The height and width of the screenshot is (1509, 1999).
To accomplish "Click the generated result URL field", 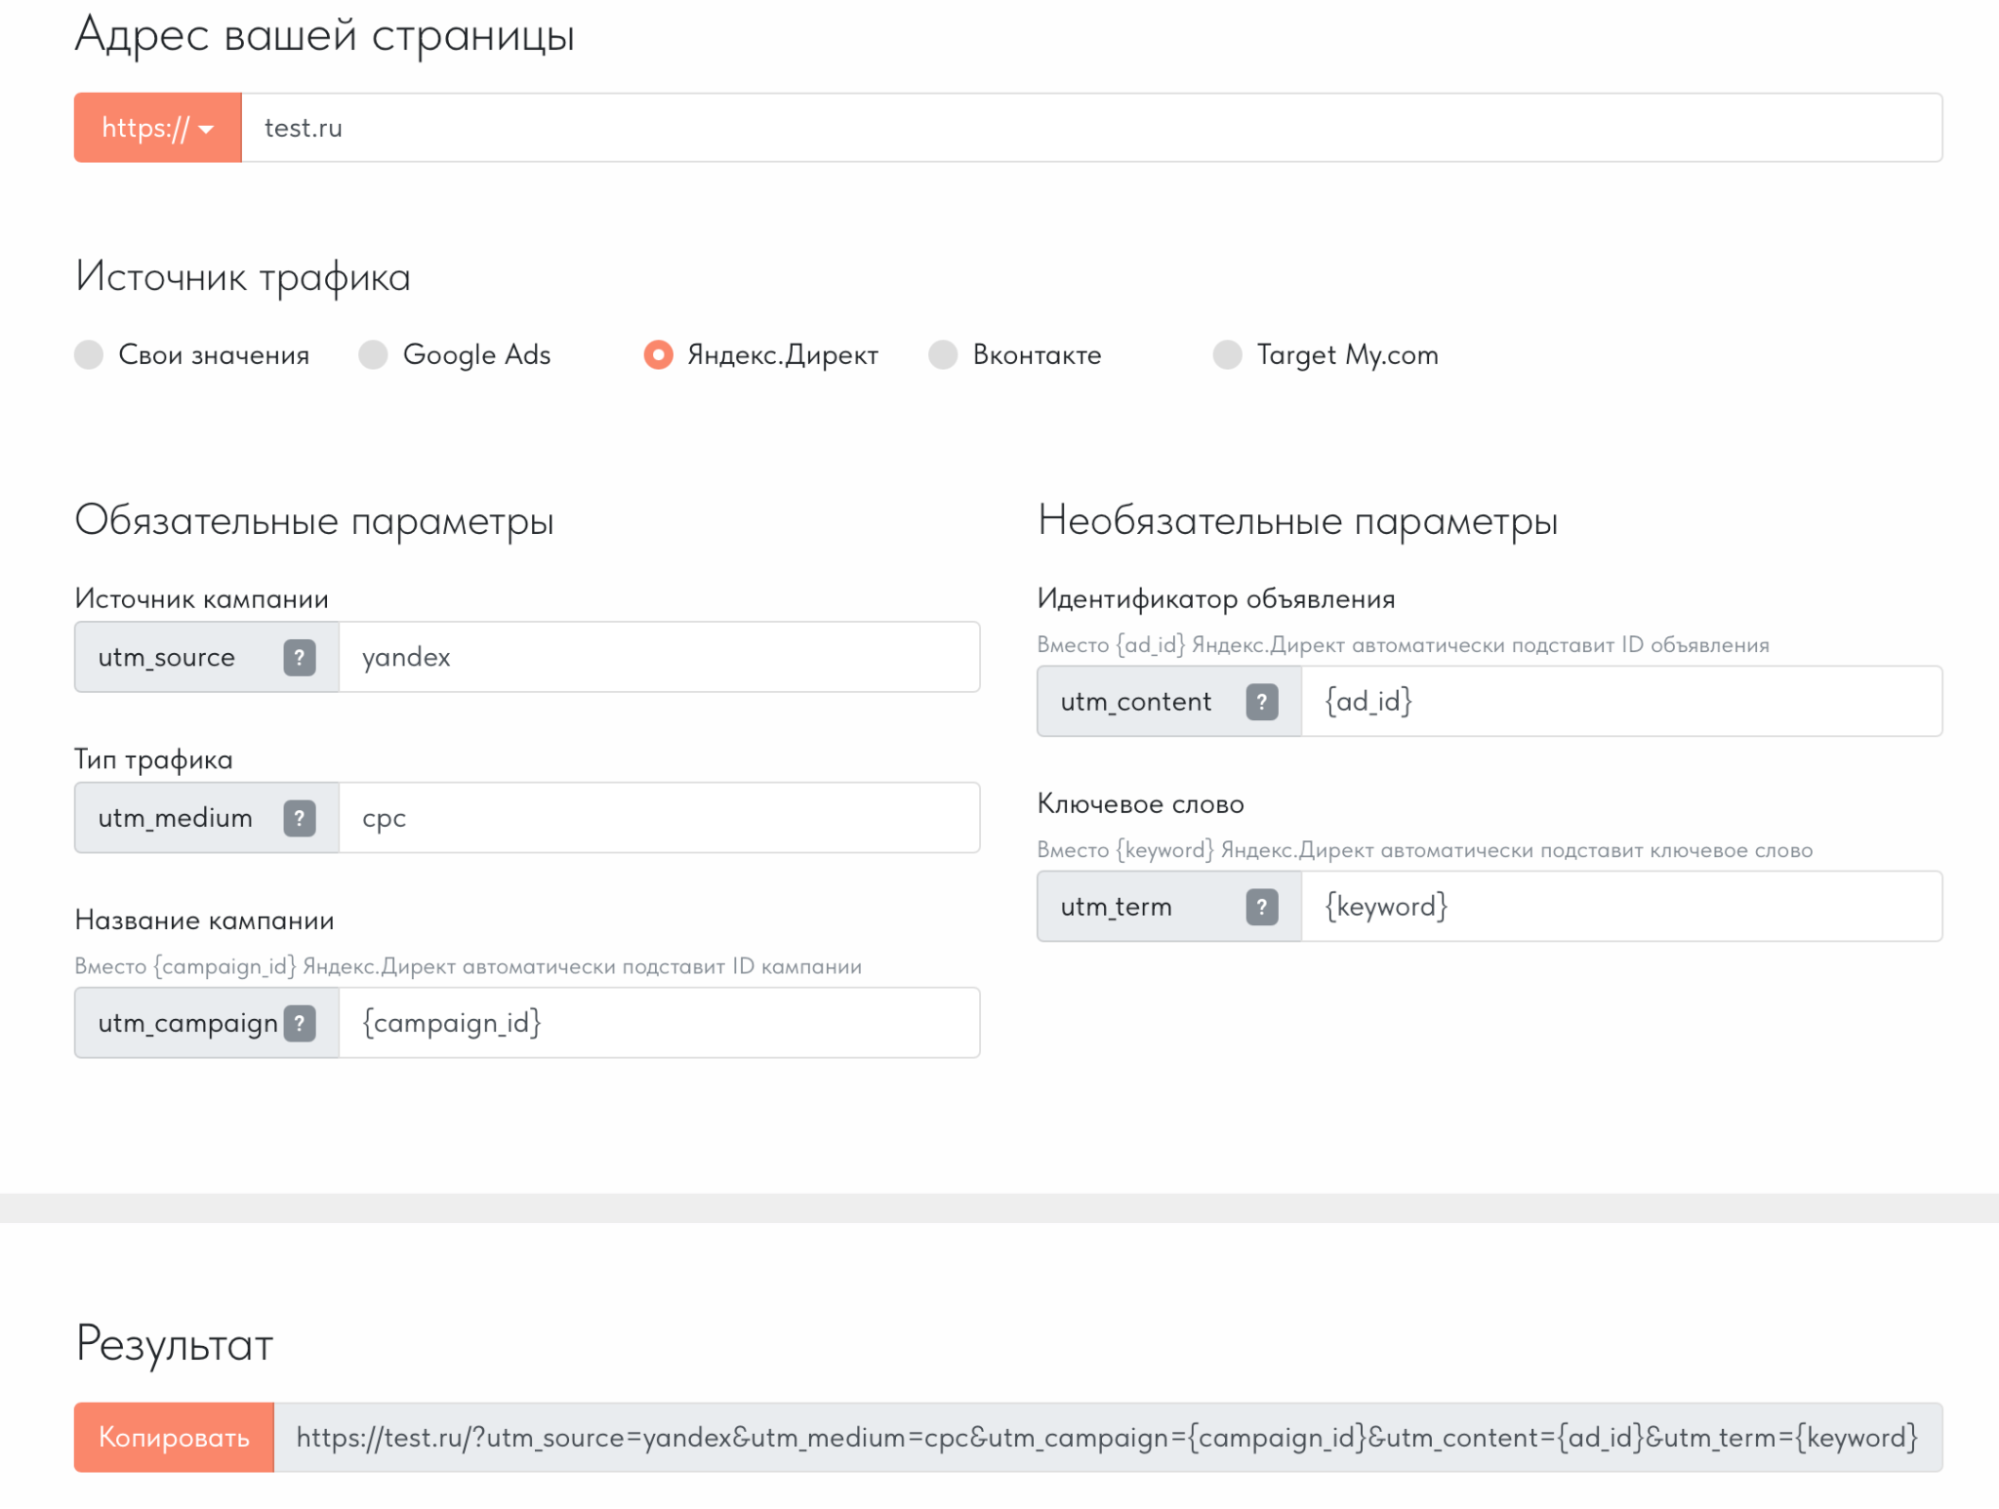I will pos(1106,1438).
